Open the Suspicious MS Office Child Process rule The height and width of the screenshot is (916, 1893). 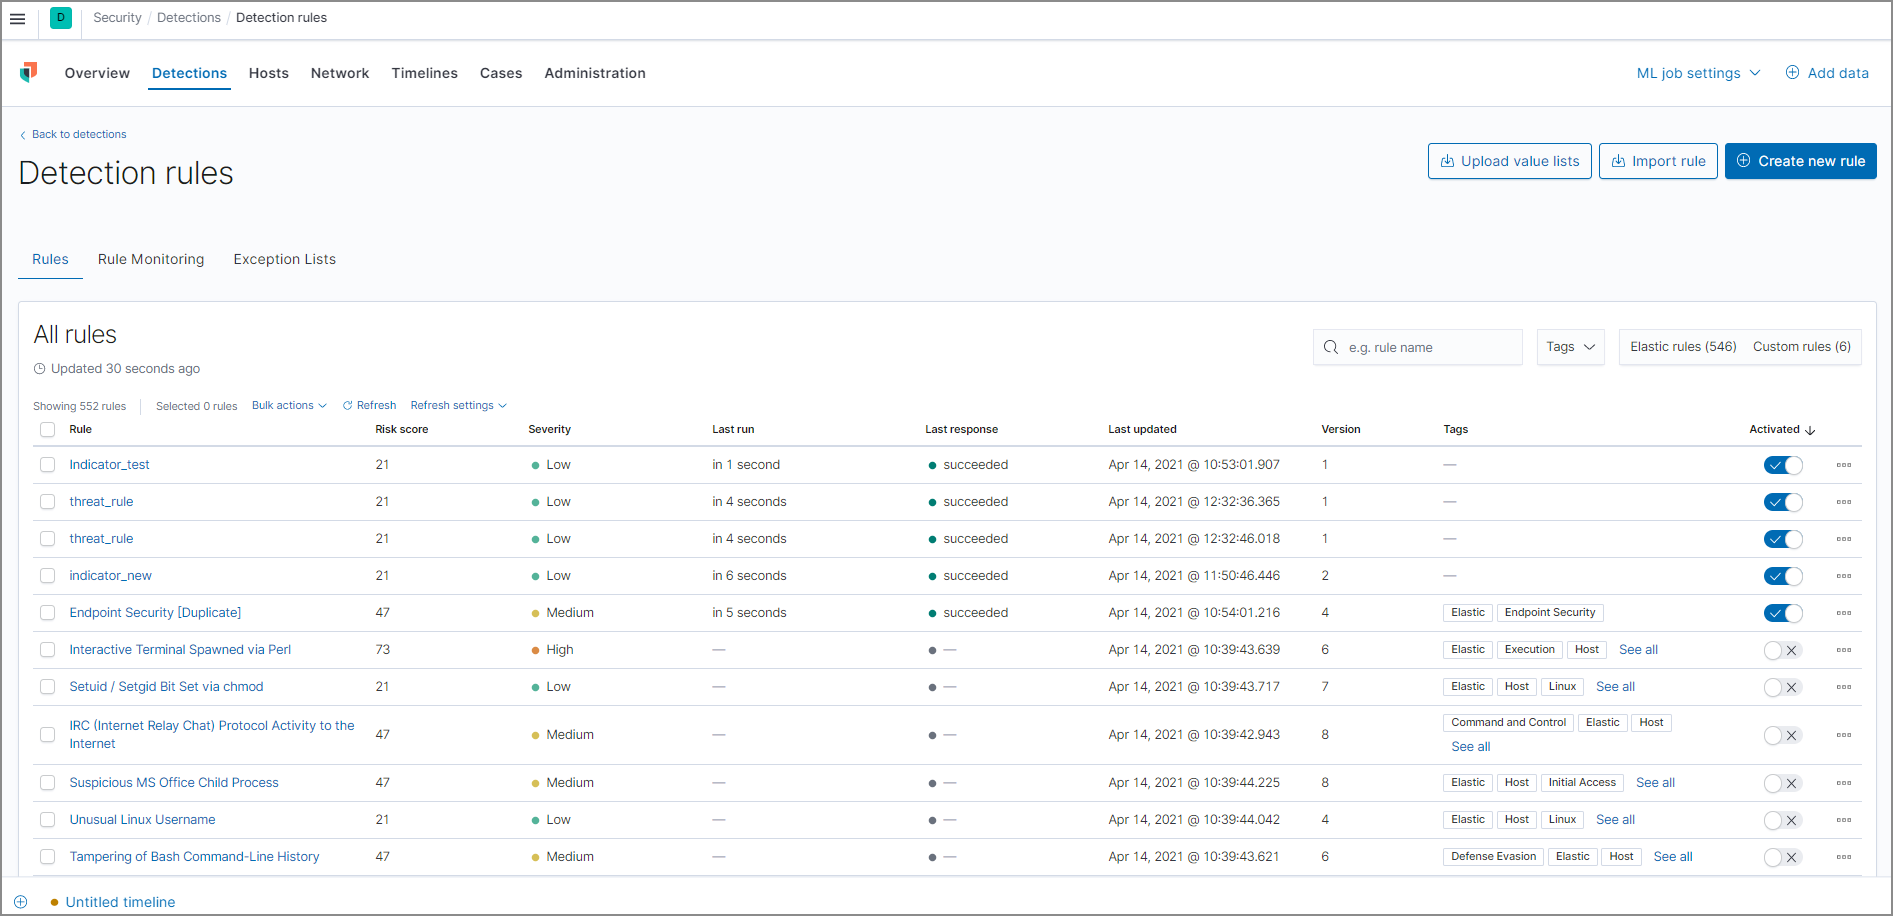174,783
